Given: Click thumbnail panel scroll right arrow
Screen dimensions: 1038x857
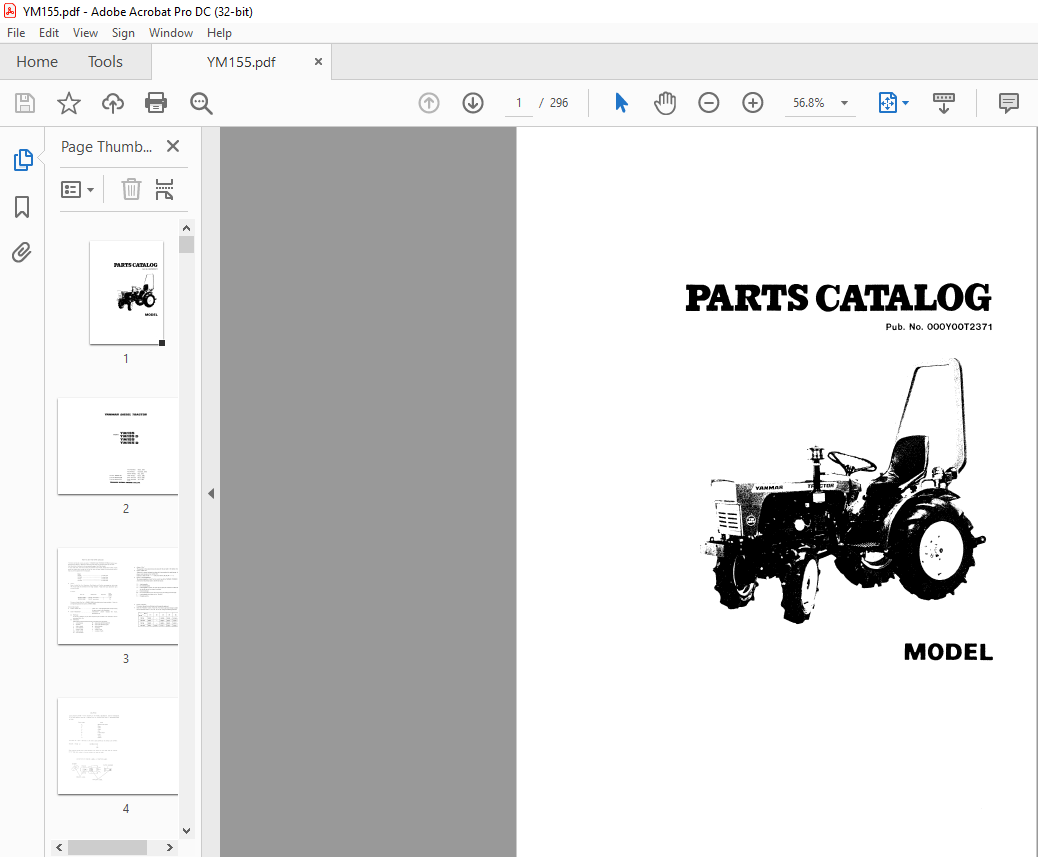Looking at the screenshot, I should (x=169, y=847).
